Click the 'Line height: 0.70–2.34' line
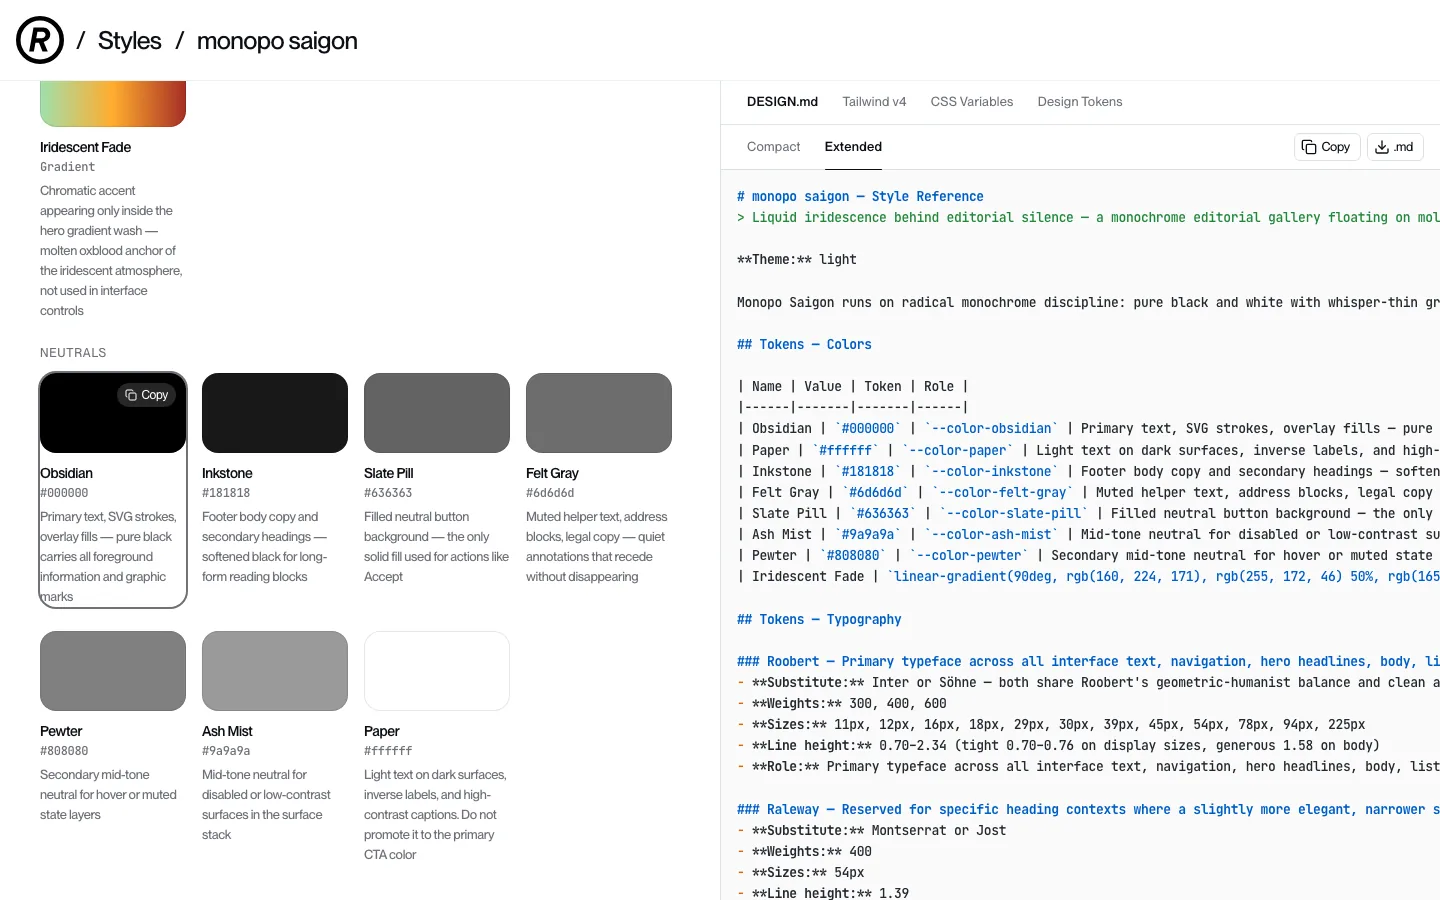 coord(1058,746)
